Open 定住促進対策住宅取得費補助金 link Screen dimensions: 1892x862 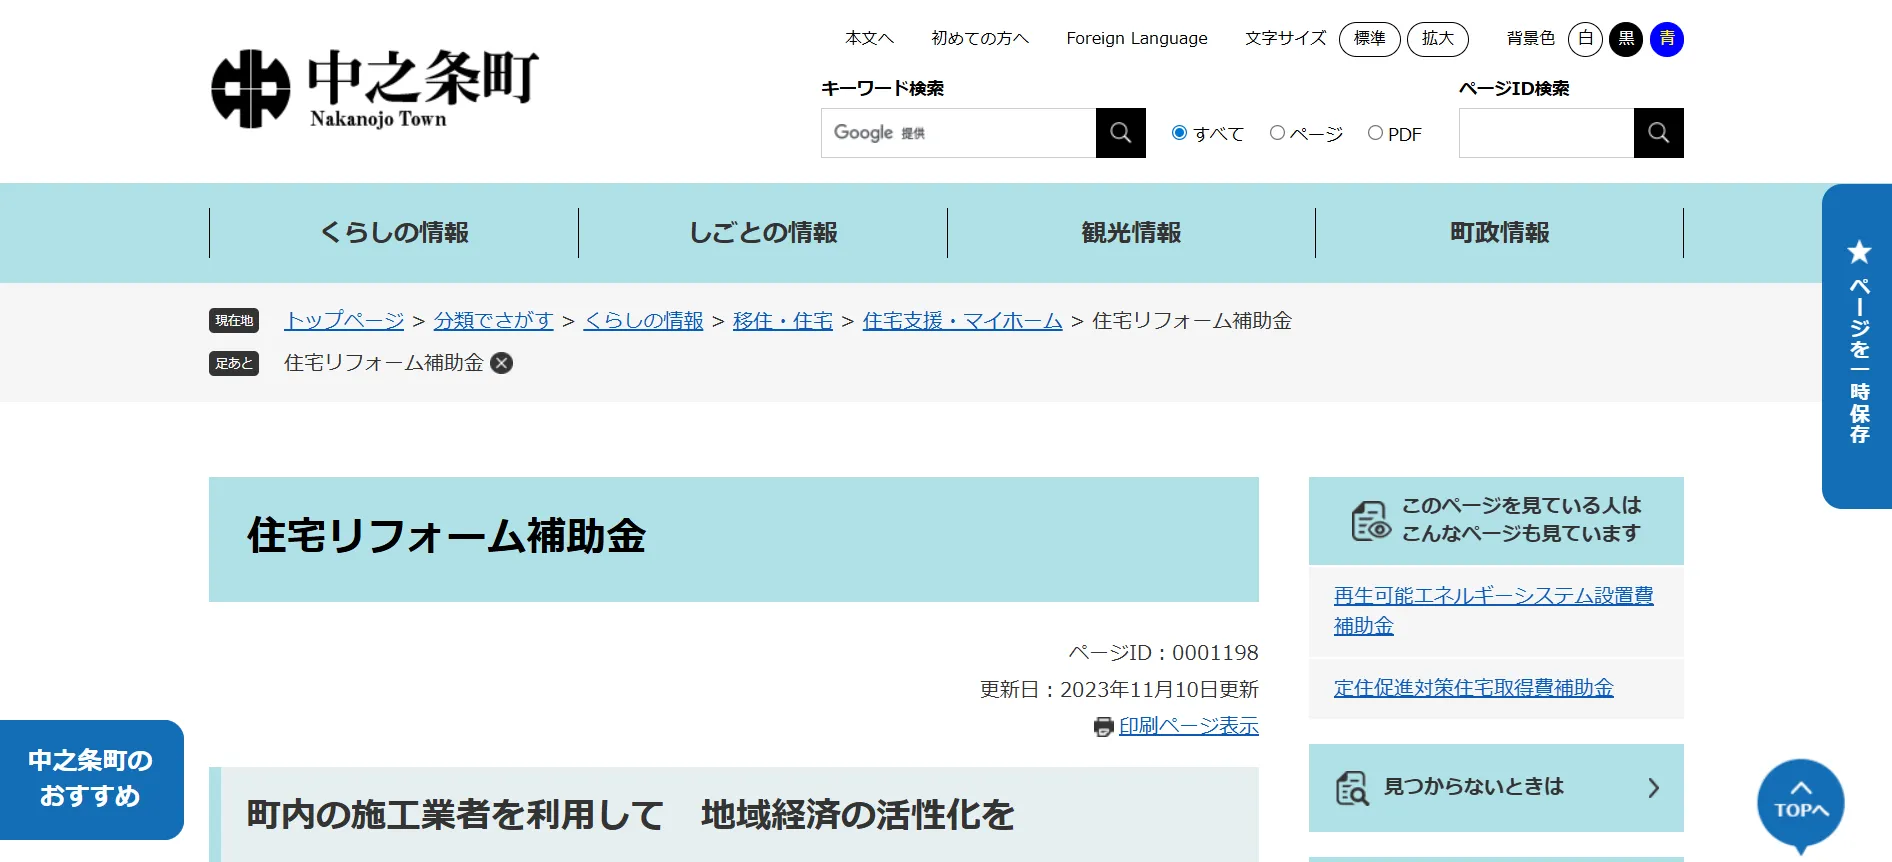[x=1473, y=688]
